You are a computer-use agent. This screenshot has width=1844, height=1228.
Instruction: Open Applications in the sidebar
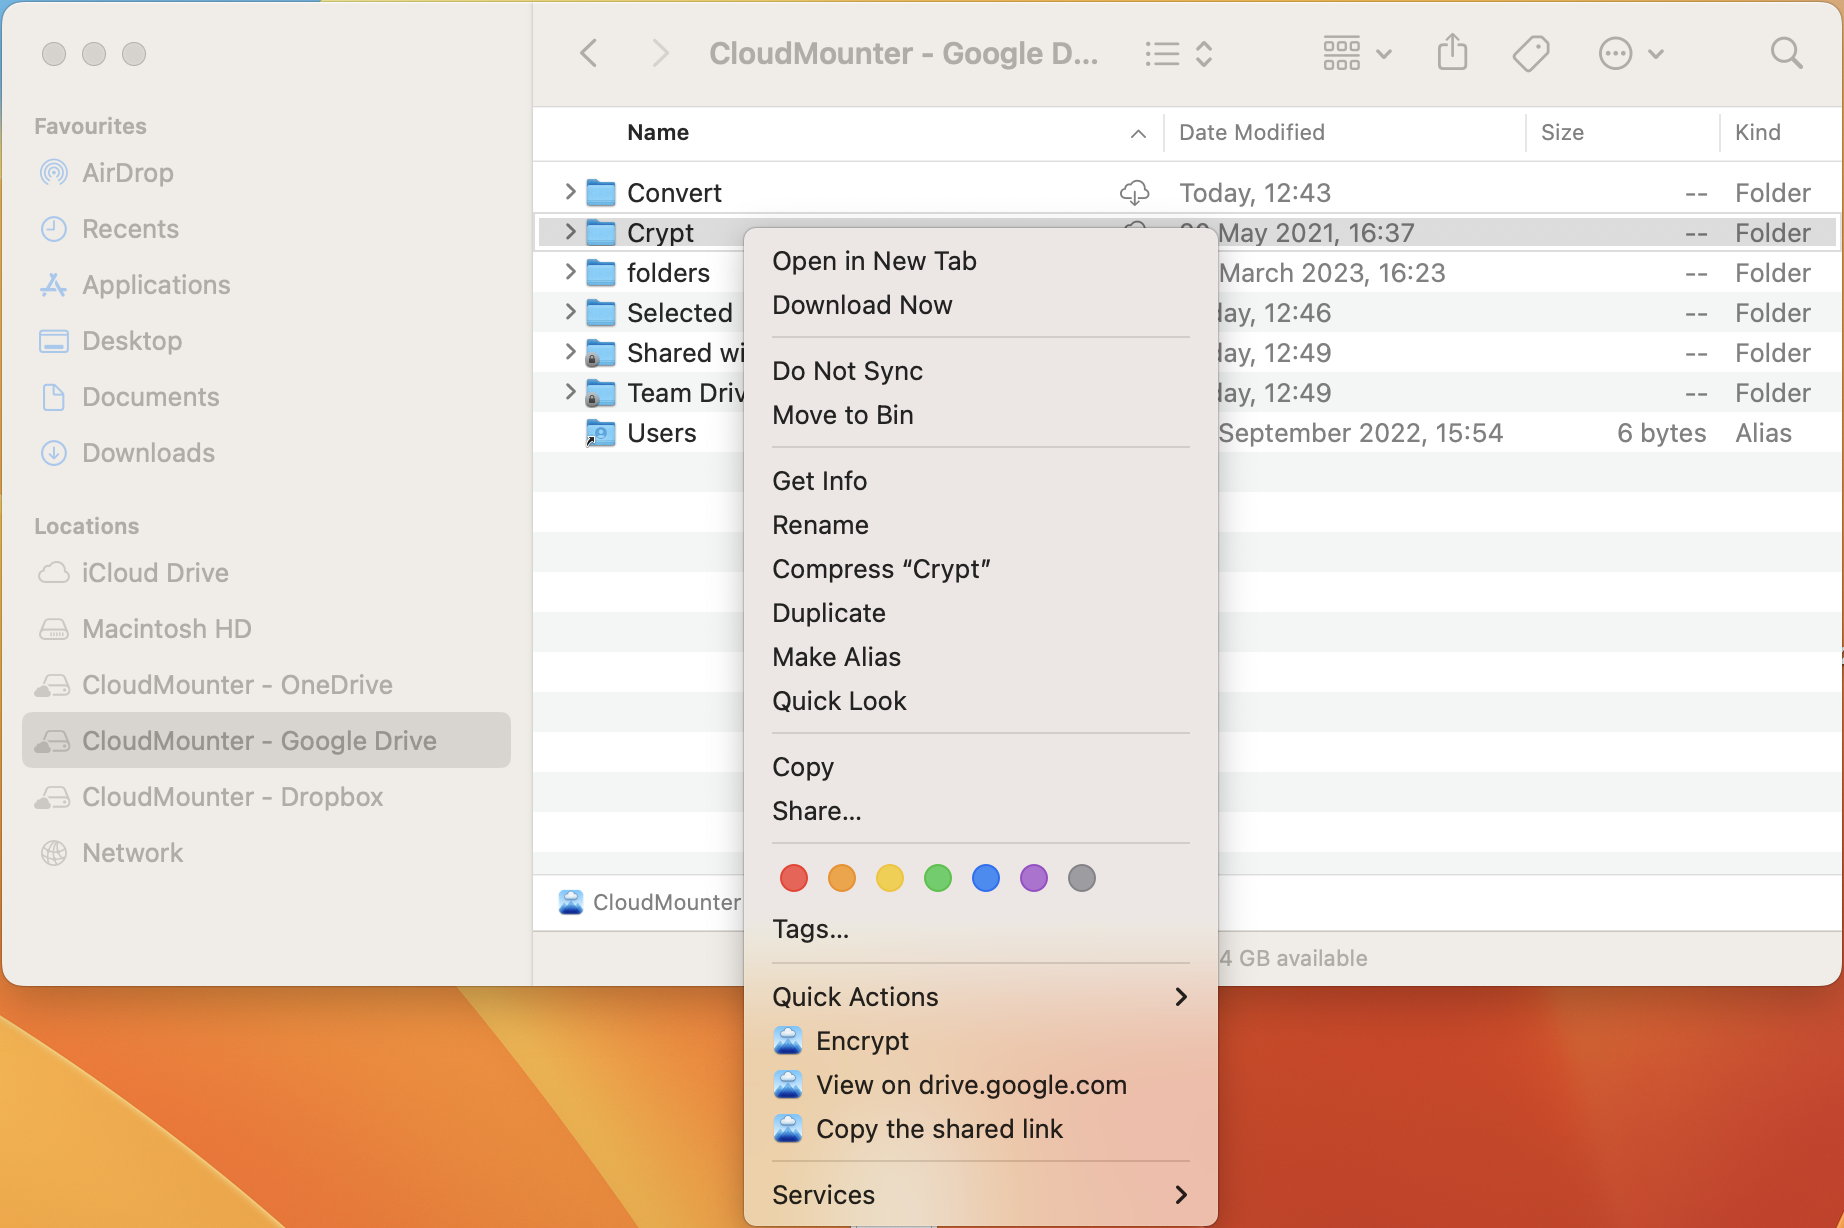(x=266, y=285)
